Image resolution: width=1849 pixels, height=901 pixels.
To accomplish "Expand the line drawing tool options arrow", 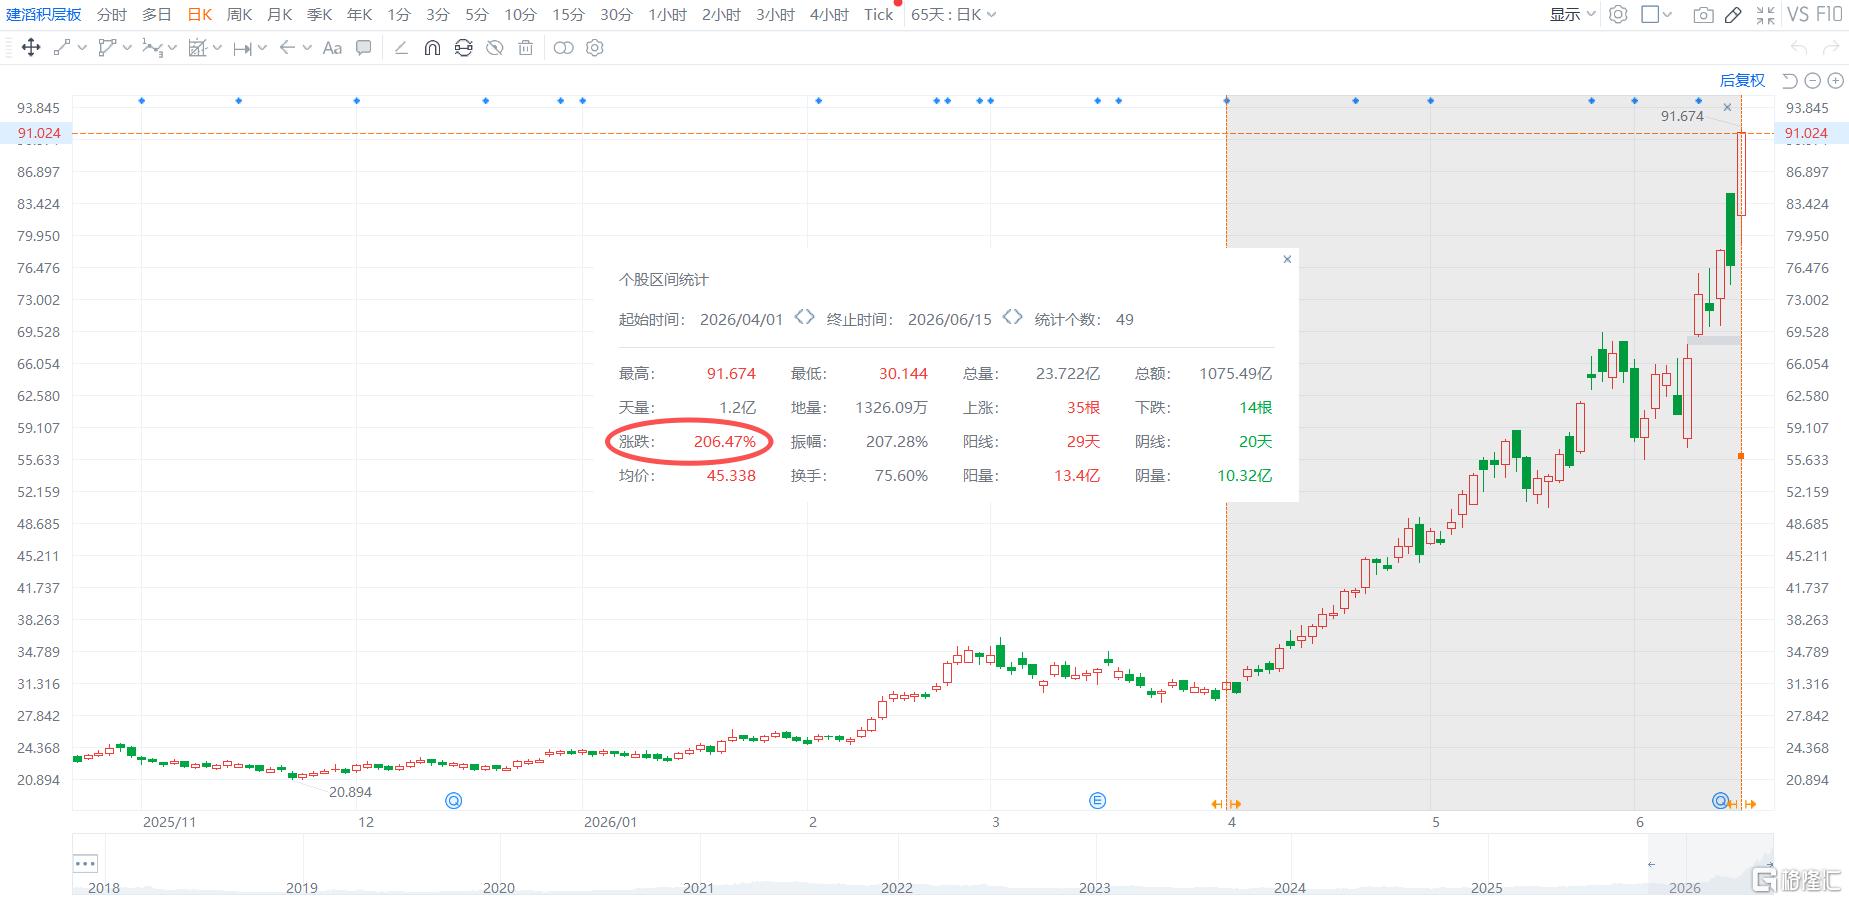I will pyautogui.click(x=82, y=48).
